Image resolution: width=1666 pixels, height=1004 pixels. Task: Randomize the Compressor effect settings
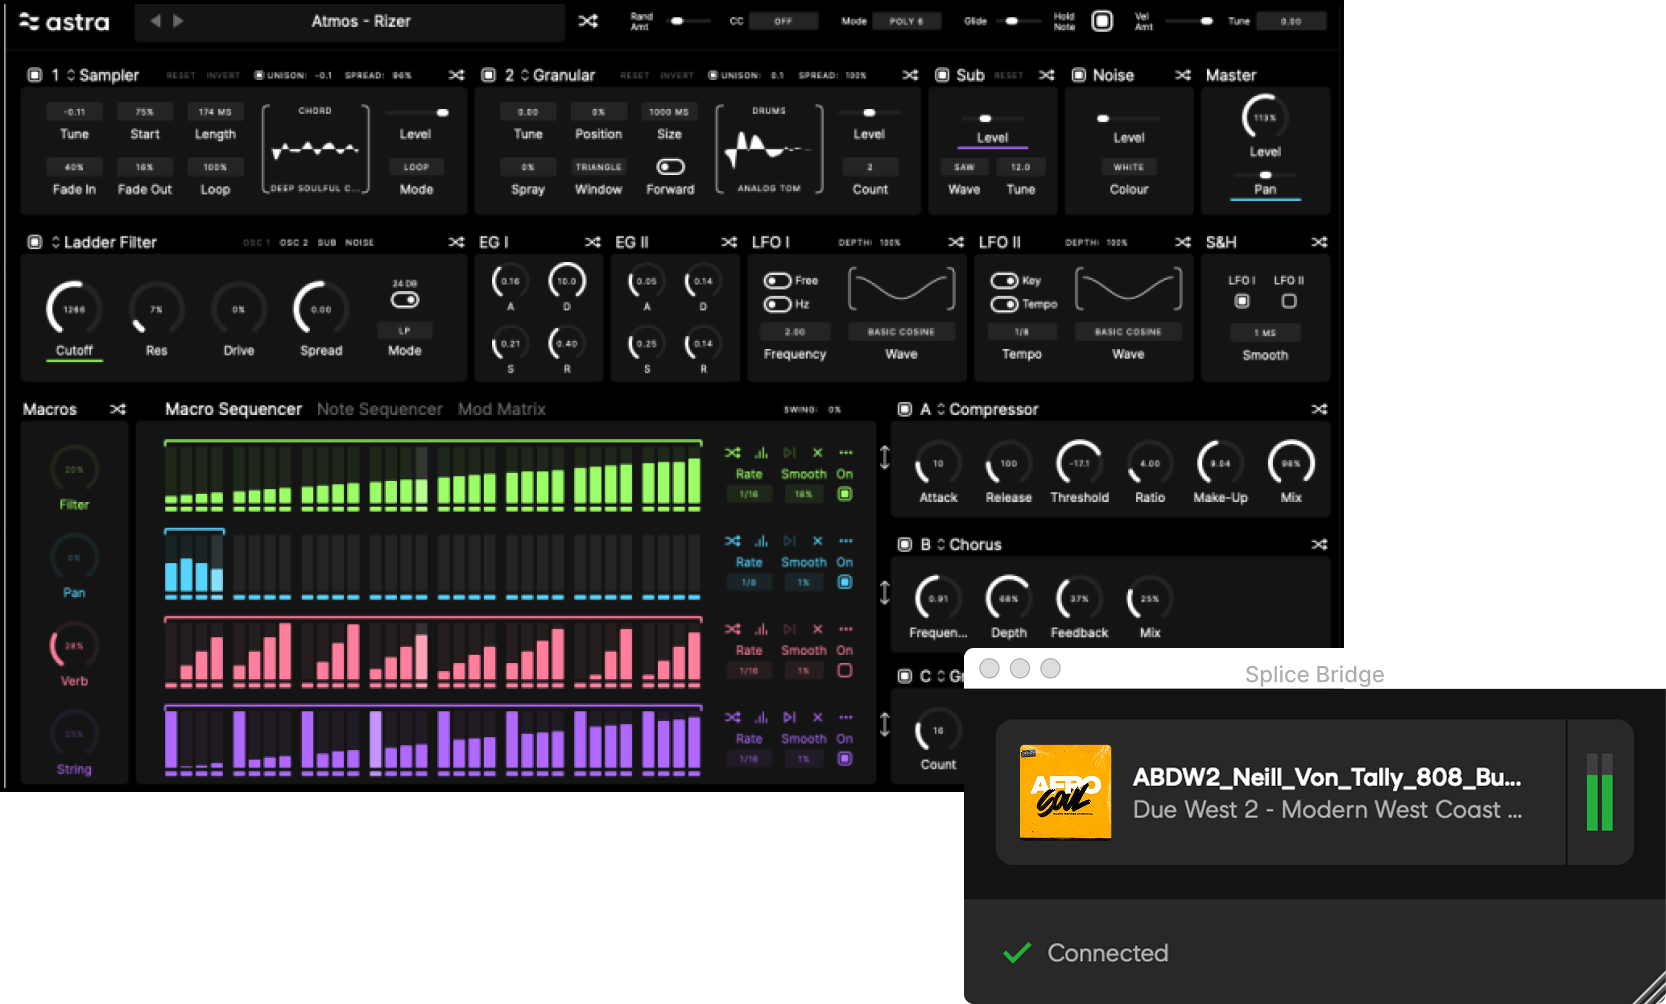(x=1319, y=409)
